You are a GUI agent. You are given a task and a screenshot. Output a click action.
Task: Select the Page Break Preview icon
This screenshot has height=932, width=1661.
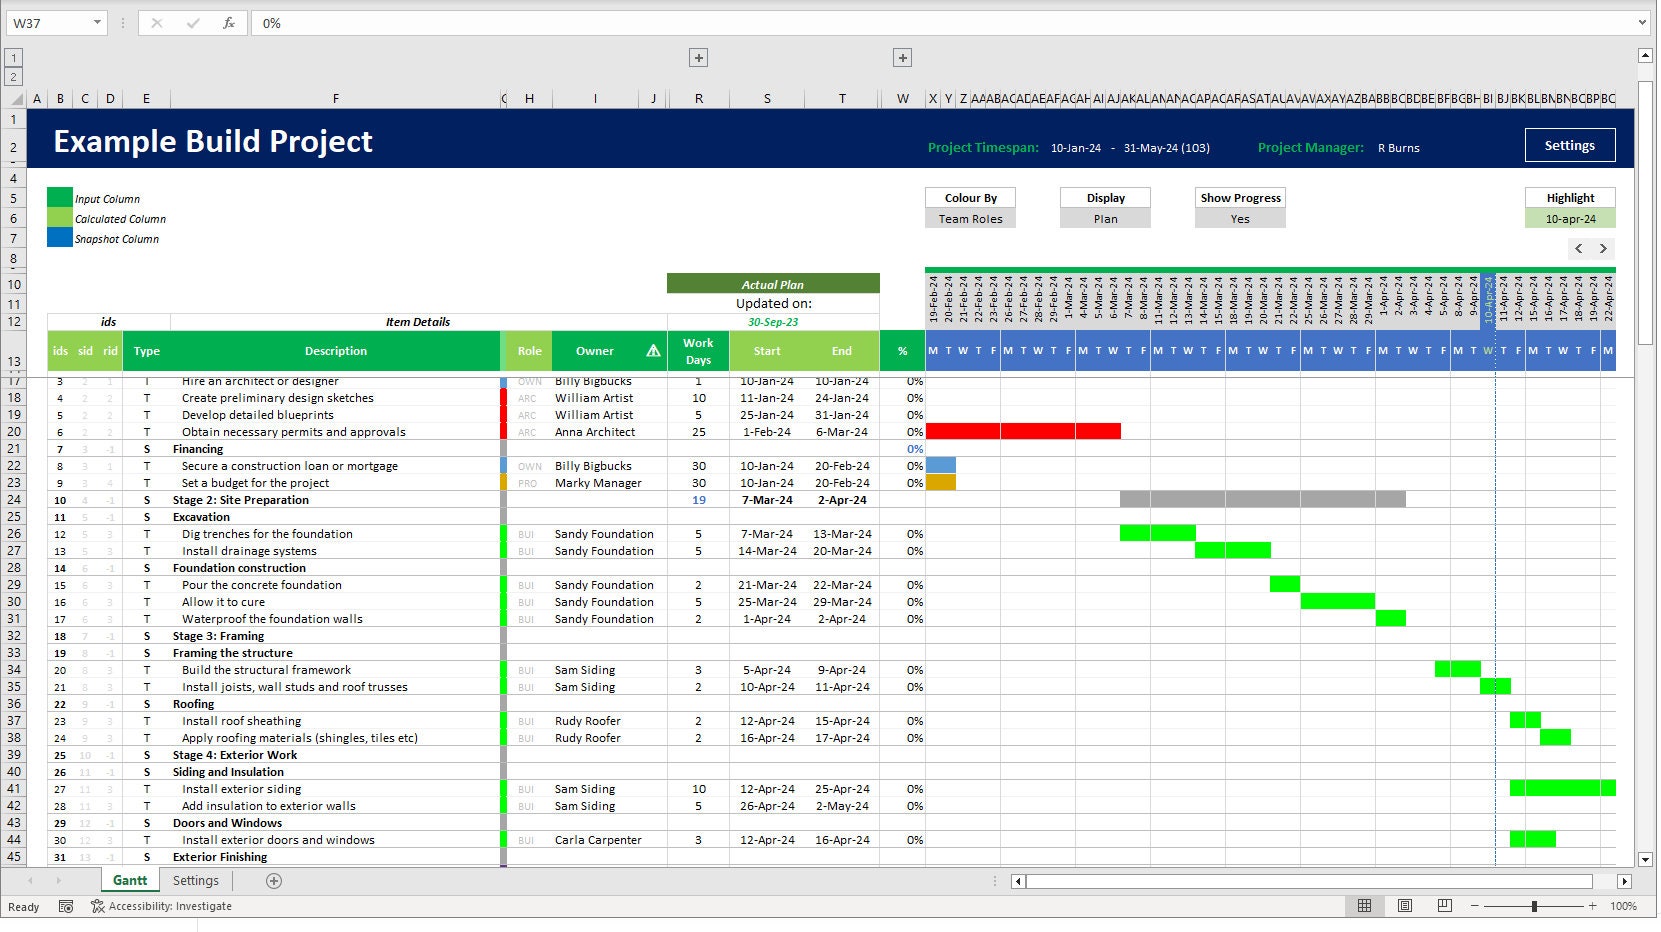(1444, 906)
